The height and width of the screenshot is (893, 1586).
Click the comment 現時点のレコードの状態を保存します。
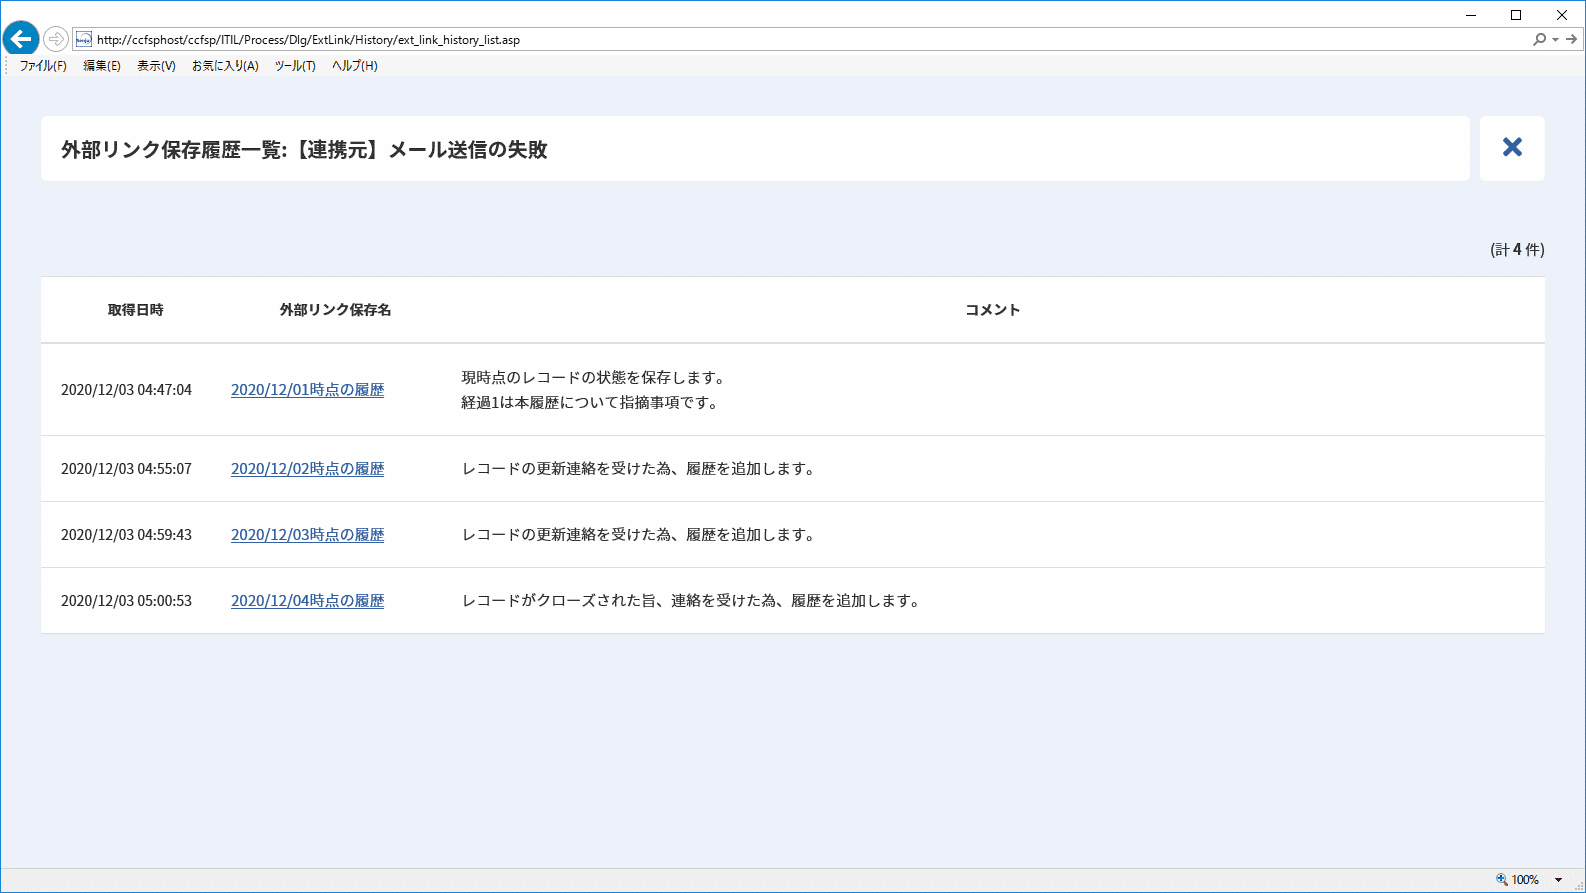tap(594, 378)
